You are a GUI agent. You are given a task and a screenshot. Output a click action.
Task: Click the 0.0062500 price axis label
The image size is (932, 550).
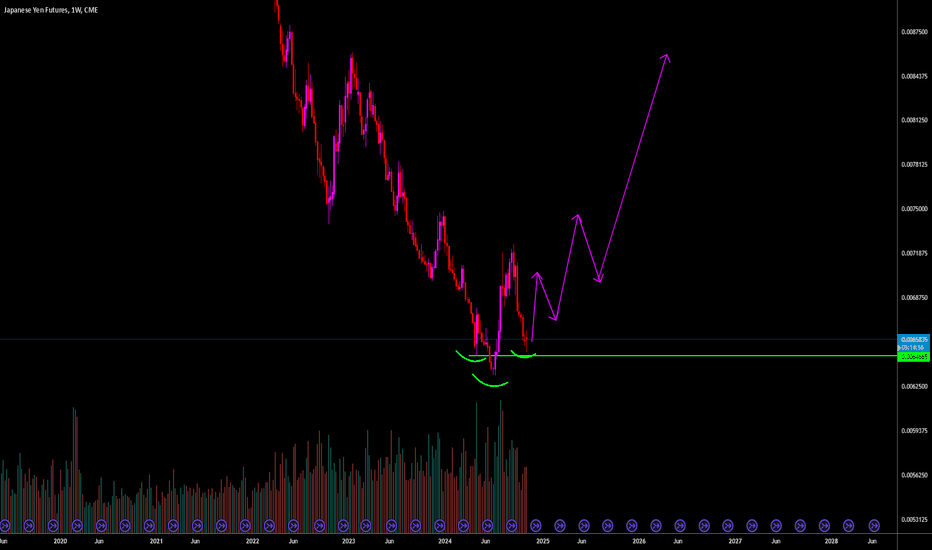[x=914, y=386]
